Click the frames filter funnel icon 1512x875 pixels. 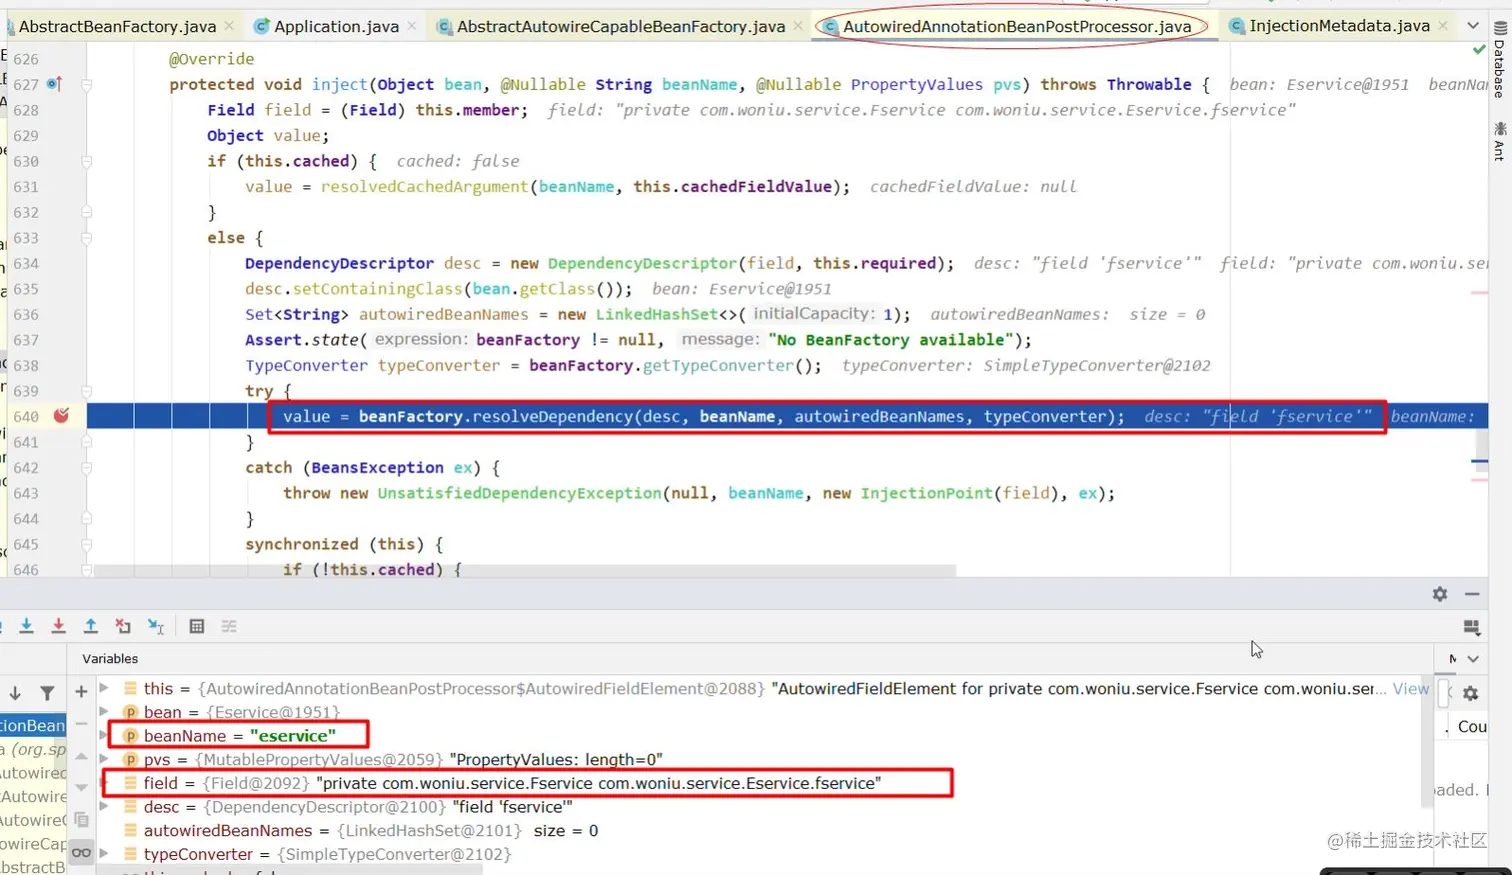[x=47, y=693]
